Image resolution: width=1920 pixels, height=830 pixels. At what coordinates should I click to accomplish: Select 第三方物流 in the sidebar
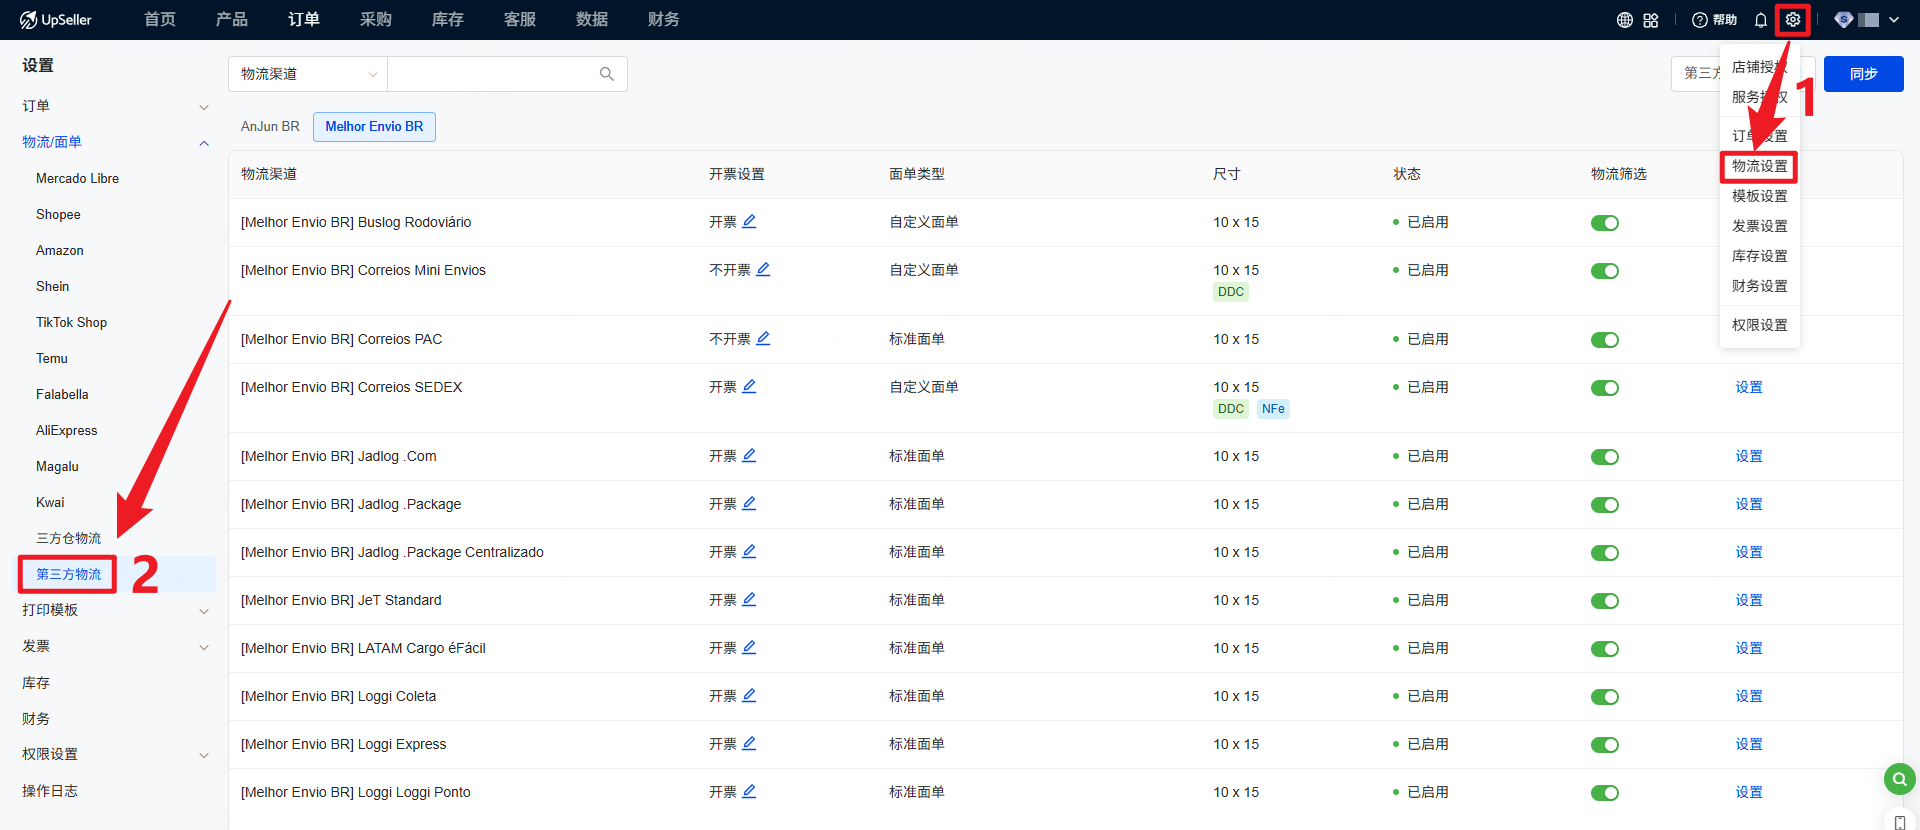pos(68,574)
